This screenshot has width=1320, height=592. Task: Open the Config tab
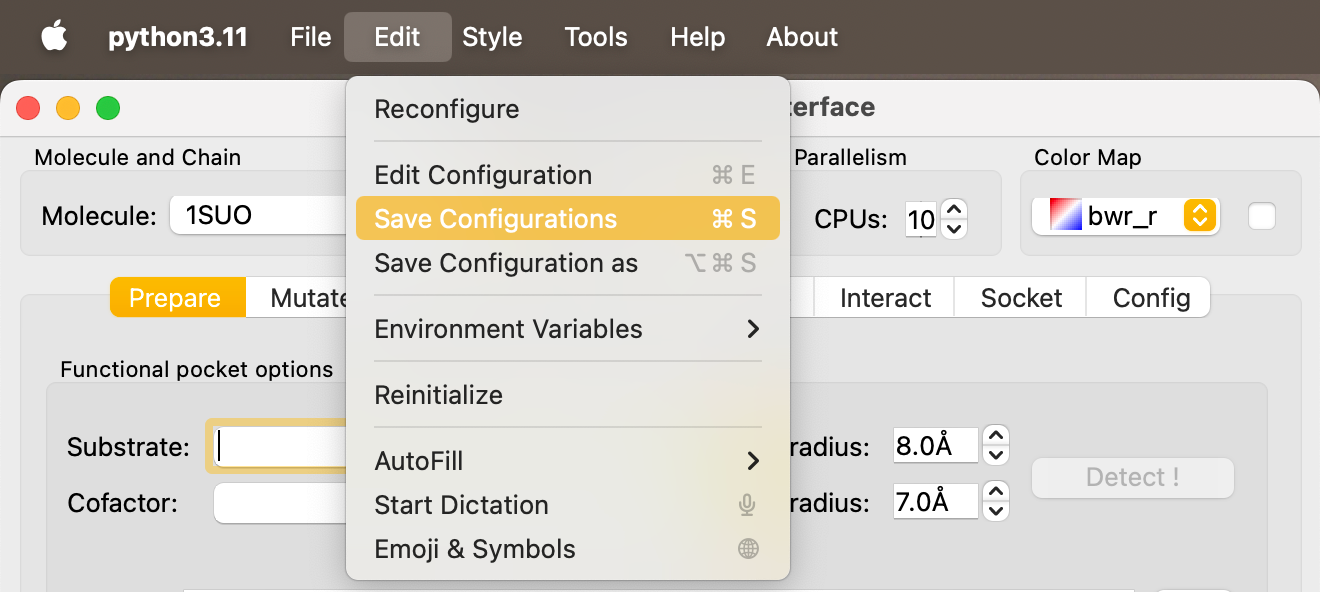pos(1150,298)
